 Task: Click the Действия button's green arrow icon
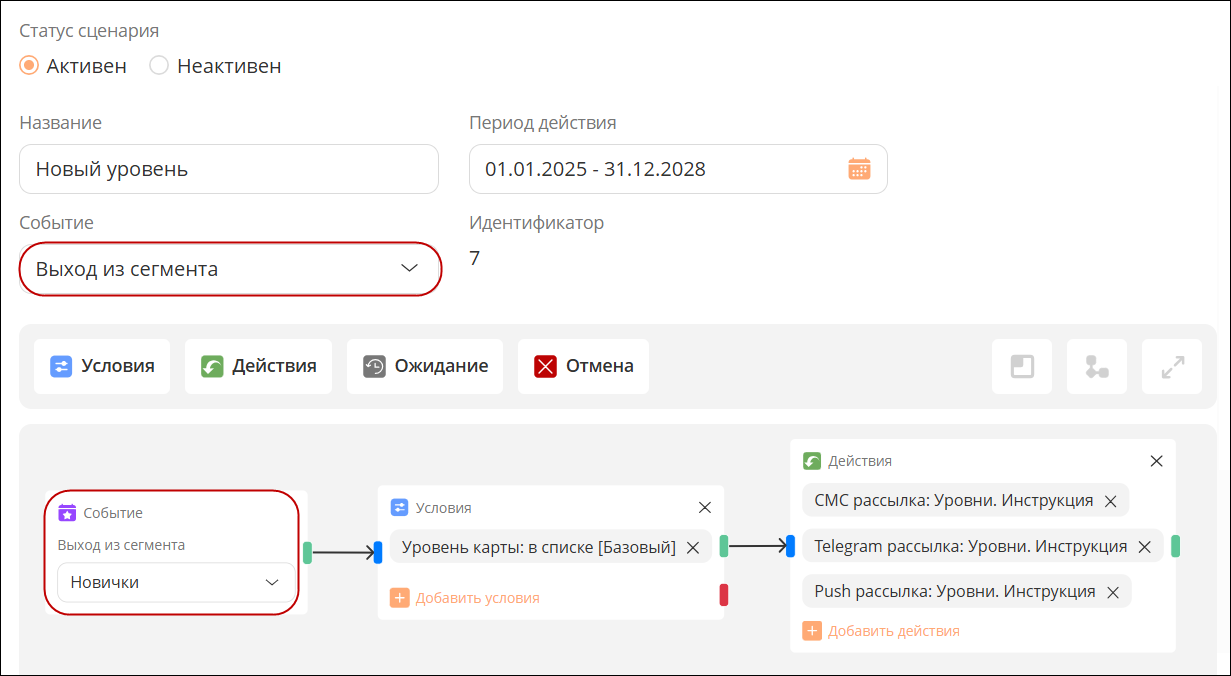click(x=212, y=366)
